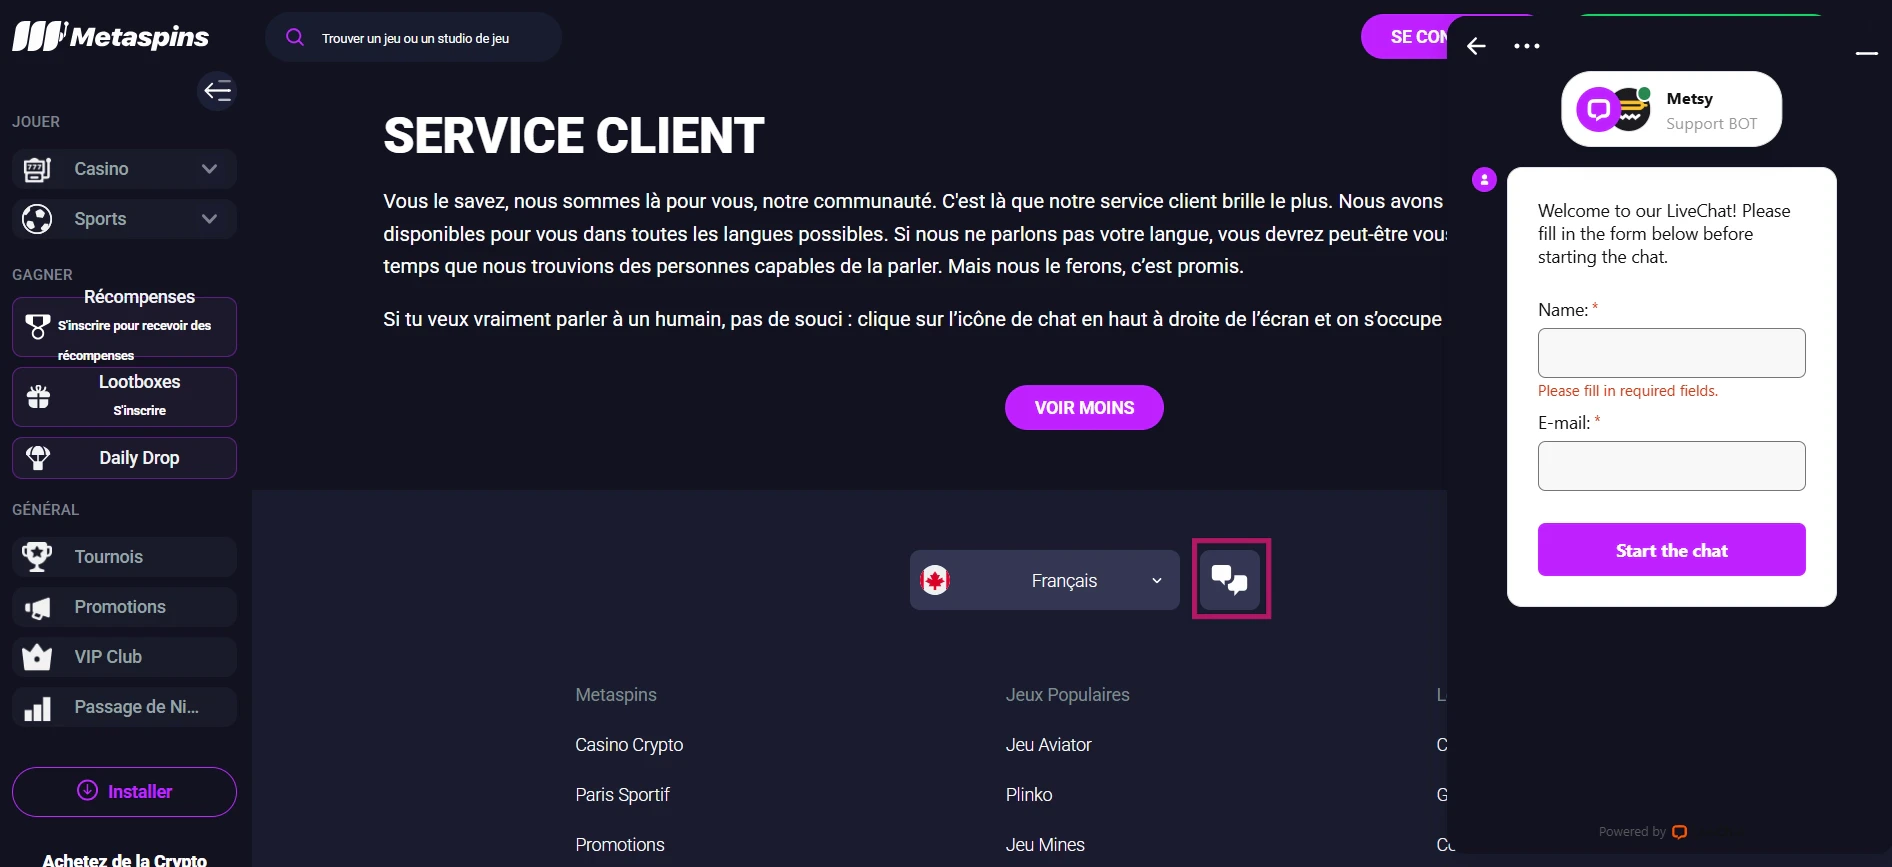Click the chat Name input field
Screen dimensions: 1892x867
click(1671, 353)
